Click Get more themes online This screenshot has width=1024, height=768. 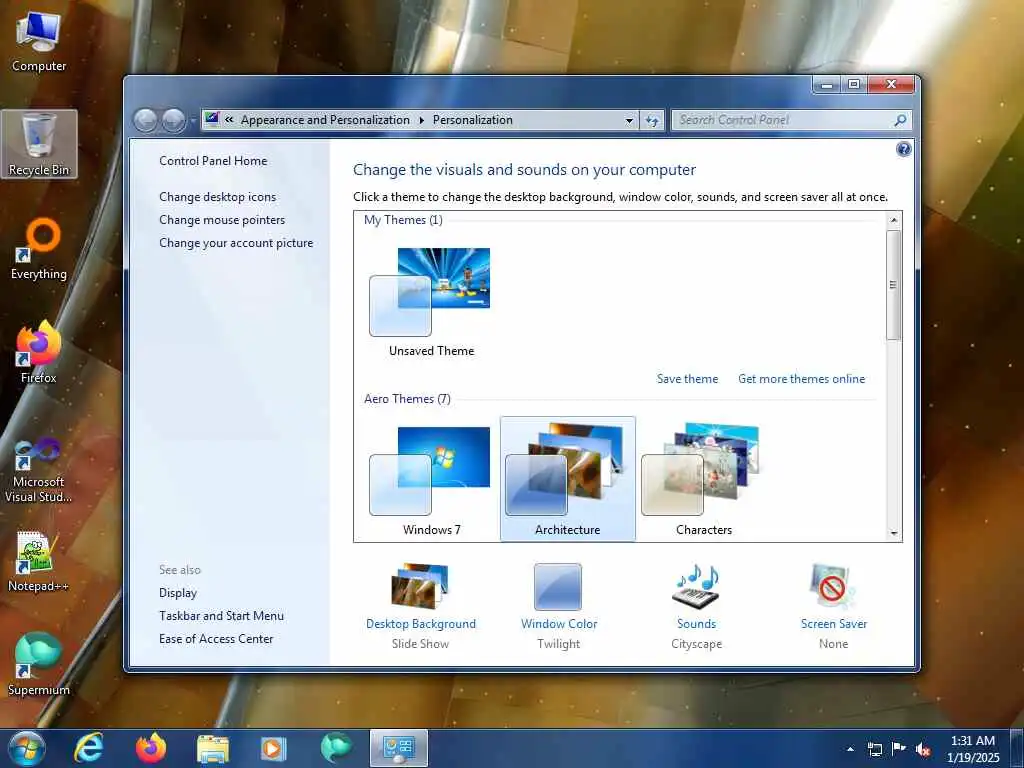(x=801, y=379)
